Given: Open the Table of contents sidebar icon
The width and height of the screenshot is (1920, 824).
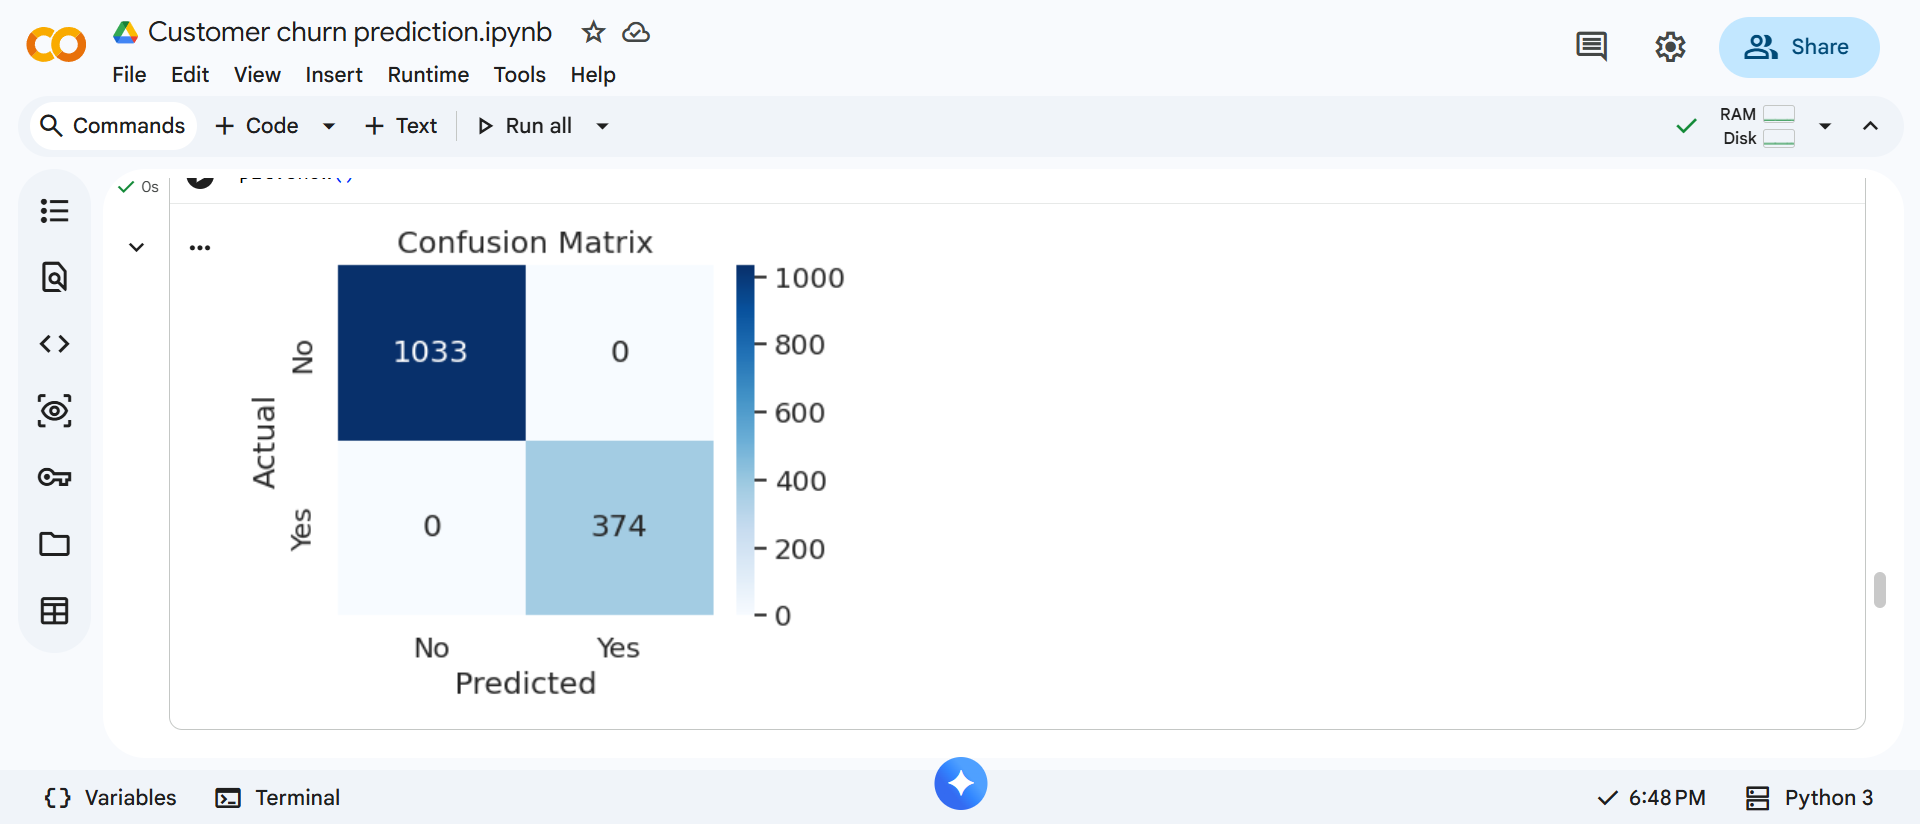Looking at the screenshot, I should 54,211.
